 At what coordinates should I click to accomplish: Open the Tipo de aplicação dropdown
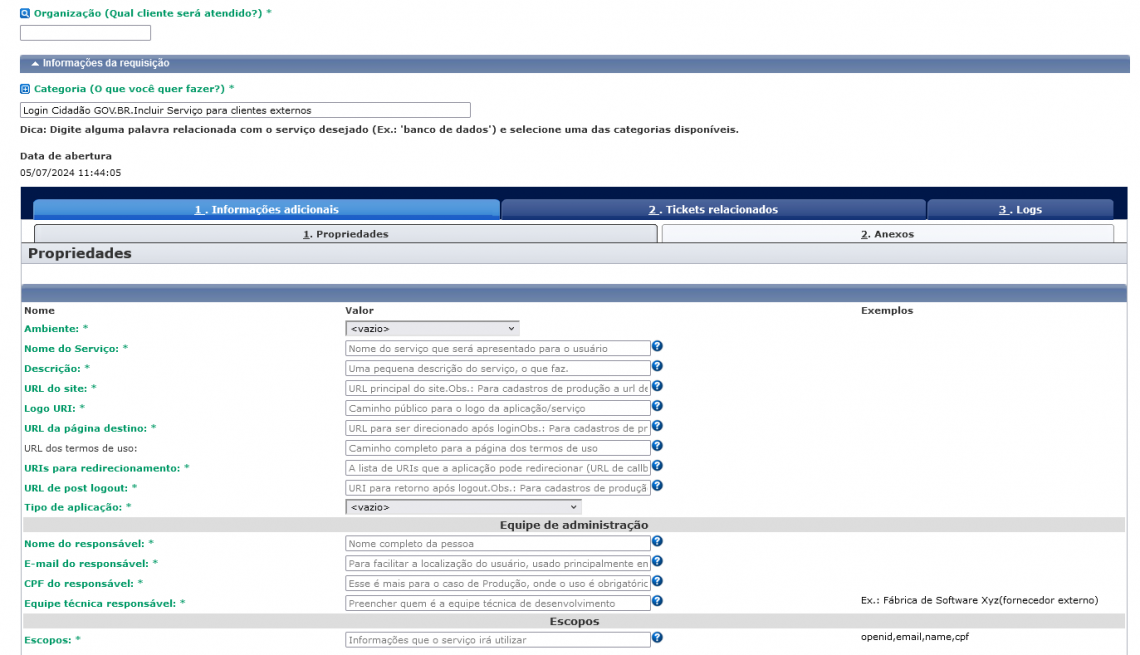(462, 507)
